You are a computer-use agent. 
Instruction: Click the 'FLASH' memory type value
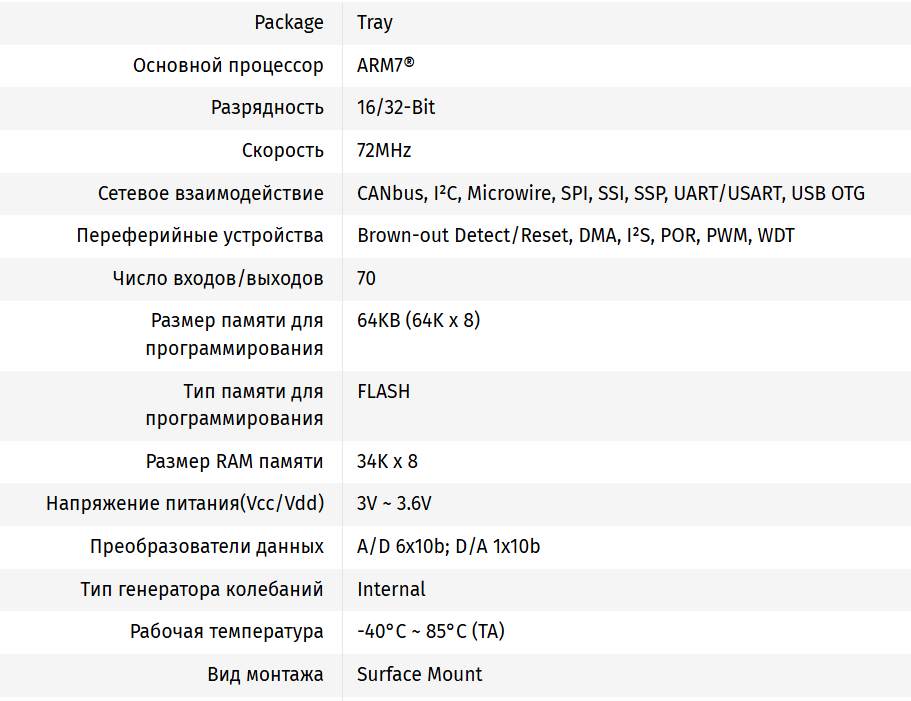tap(383, 391)
